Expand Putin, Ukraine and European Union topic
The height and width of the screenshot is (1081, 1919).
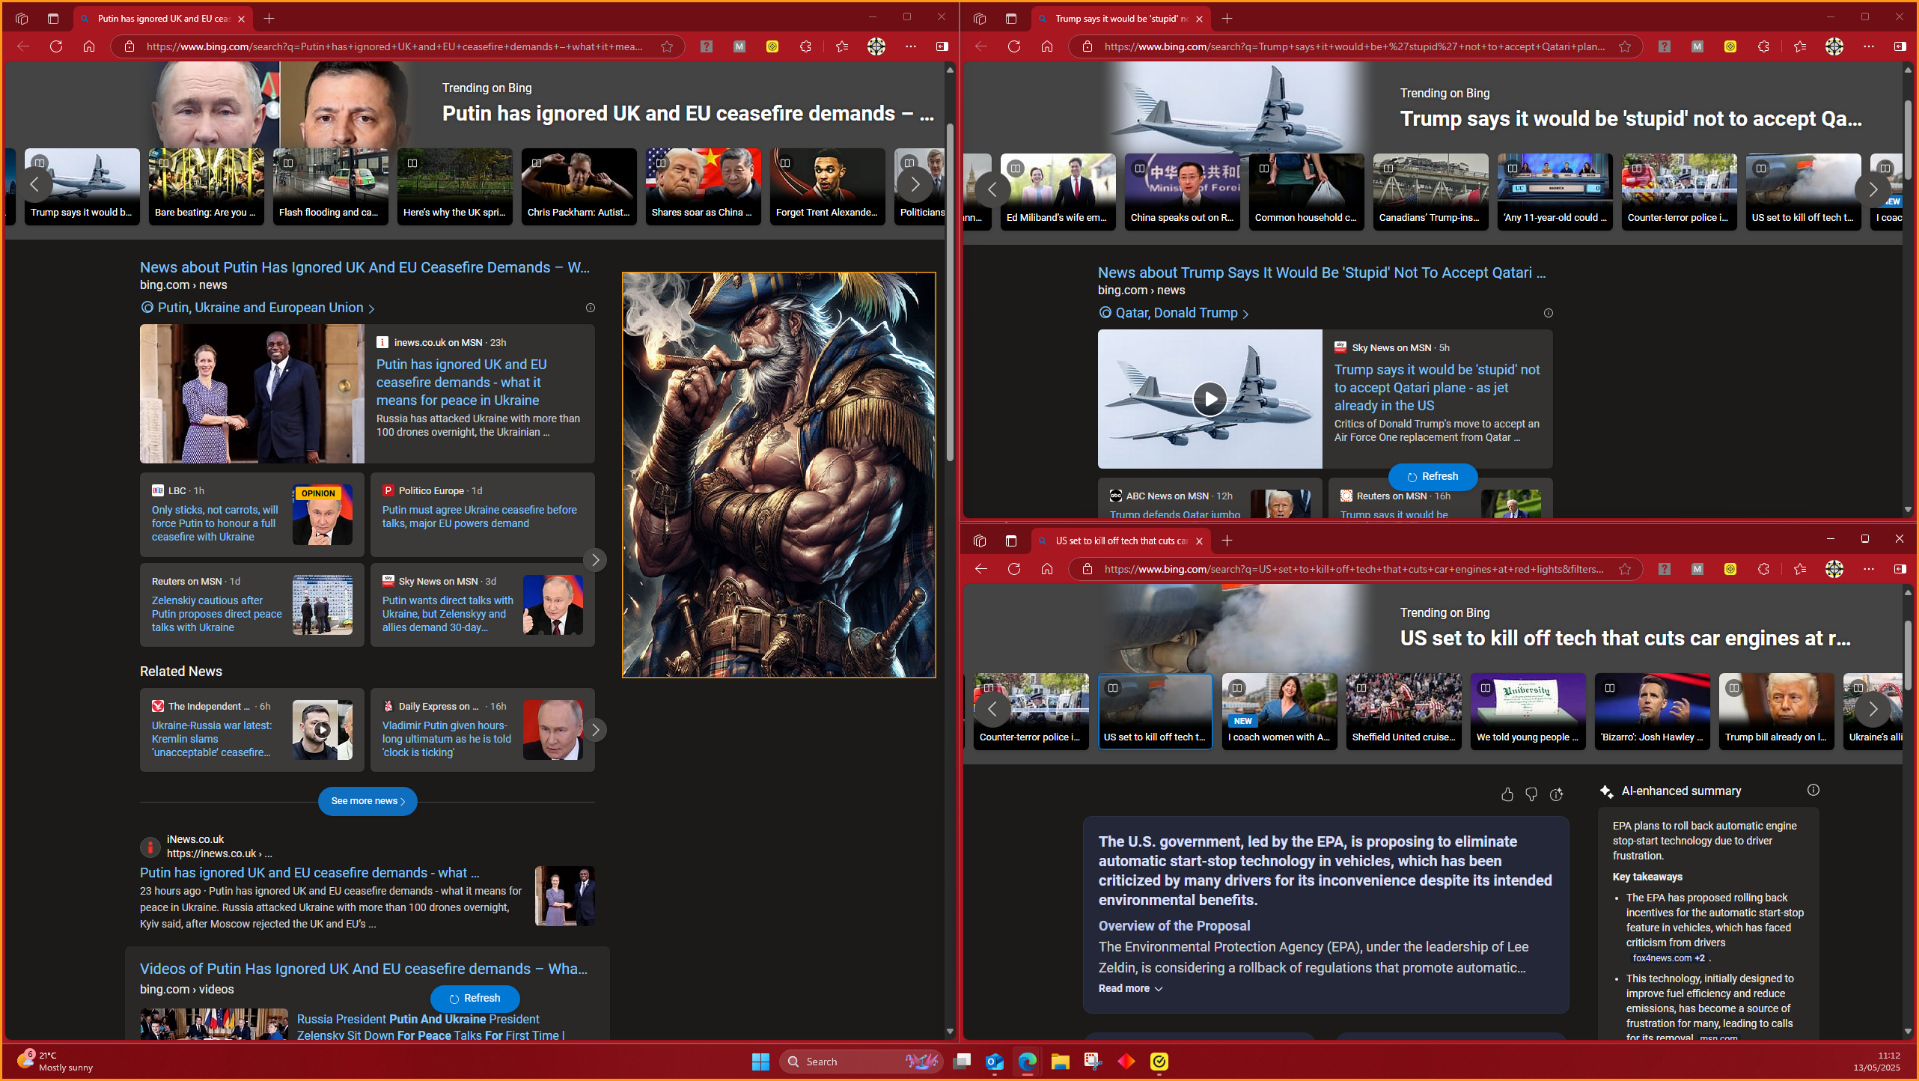258,308
